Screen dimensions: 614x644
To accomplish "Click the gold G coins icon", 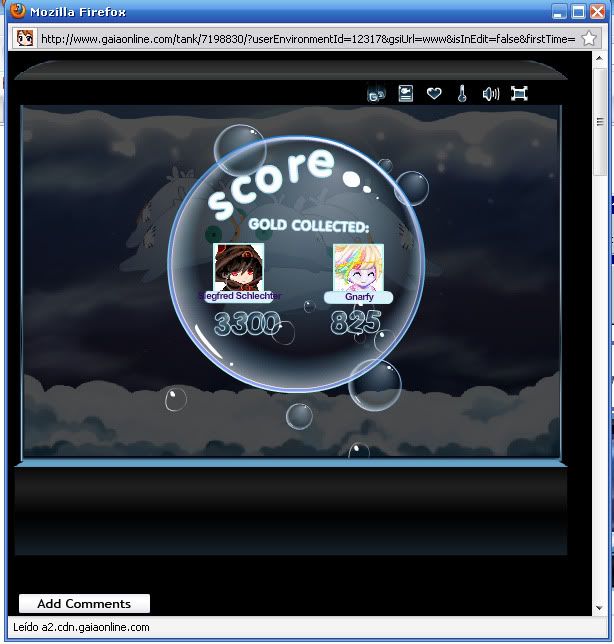I will tap(376, 94).
